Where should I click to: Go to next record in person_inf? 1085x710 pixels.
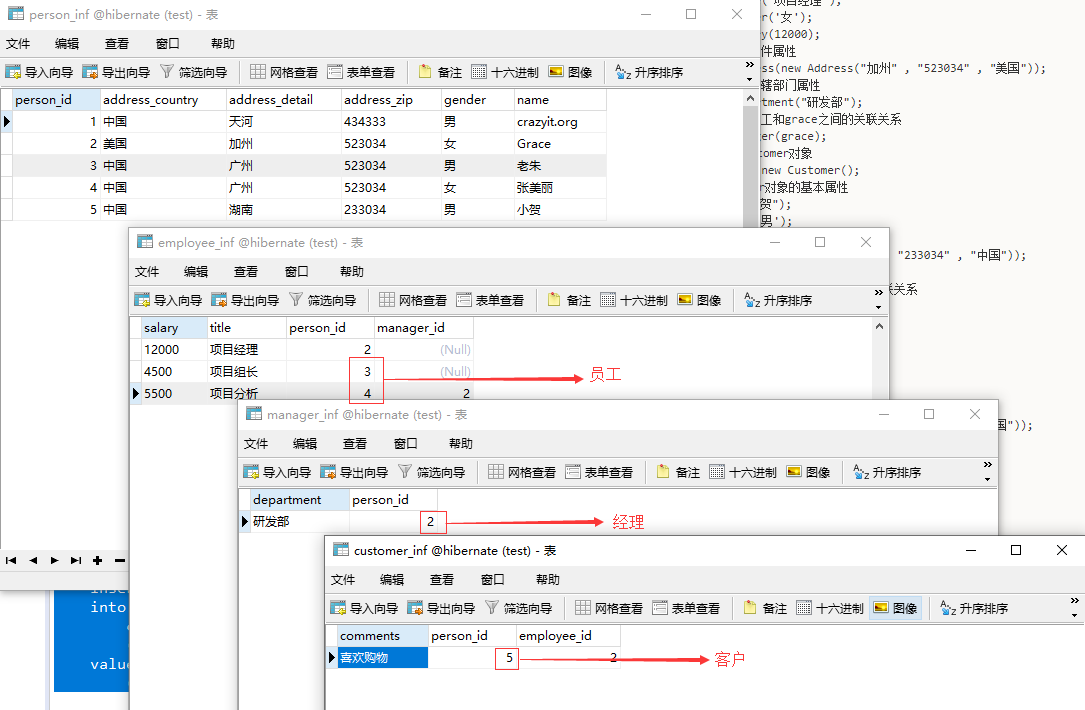coord(54,561)
